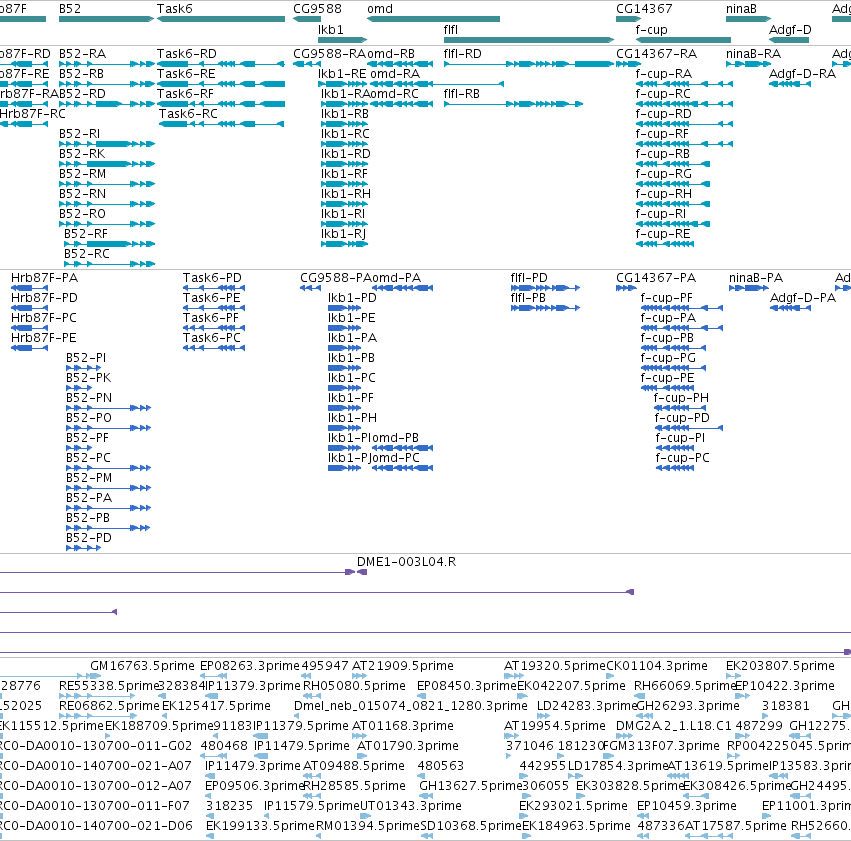The width and height of the screenshot is (851, 841).
Task: Click the Adgf-D gene label
Action: point(790,29)
